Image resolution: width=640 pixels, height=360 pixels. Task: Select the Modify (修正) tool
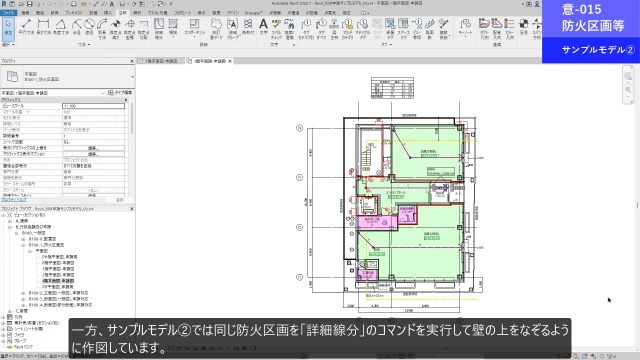[8, 29]
